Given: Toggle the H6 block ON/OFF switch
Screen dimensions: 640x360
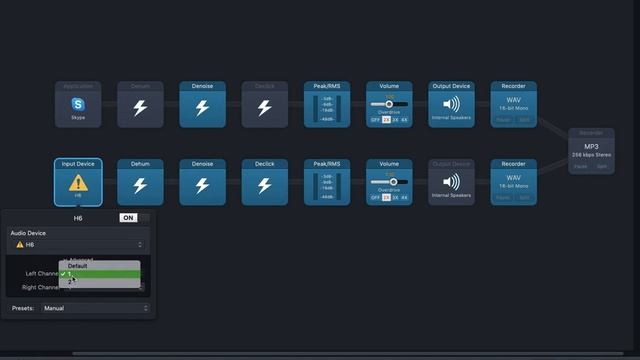Looking at the screenshot, I should tap(134, 218).
